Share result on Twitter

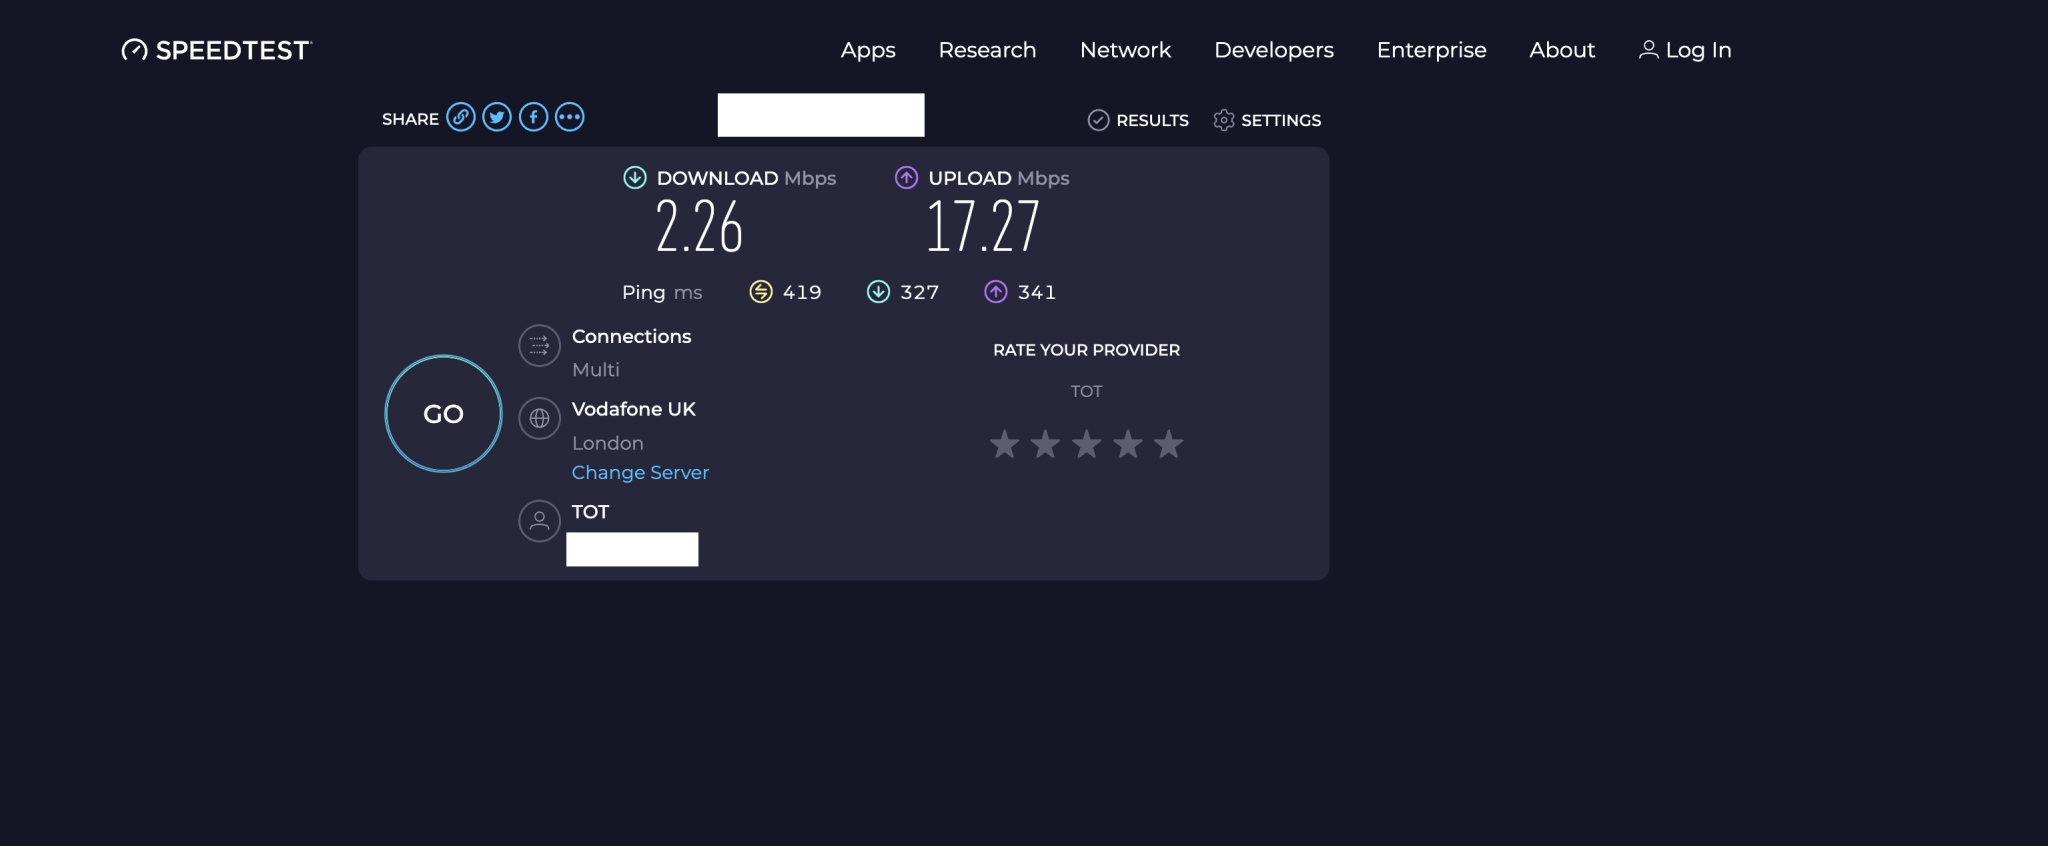point(497,117)
